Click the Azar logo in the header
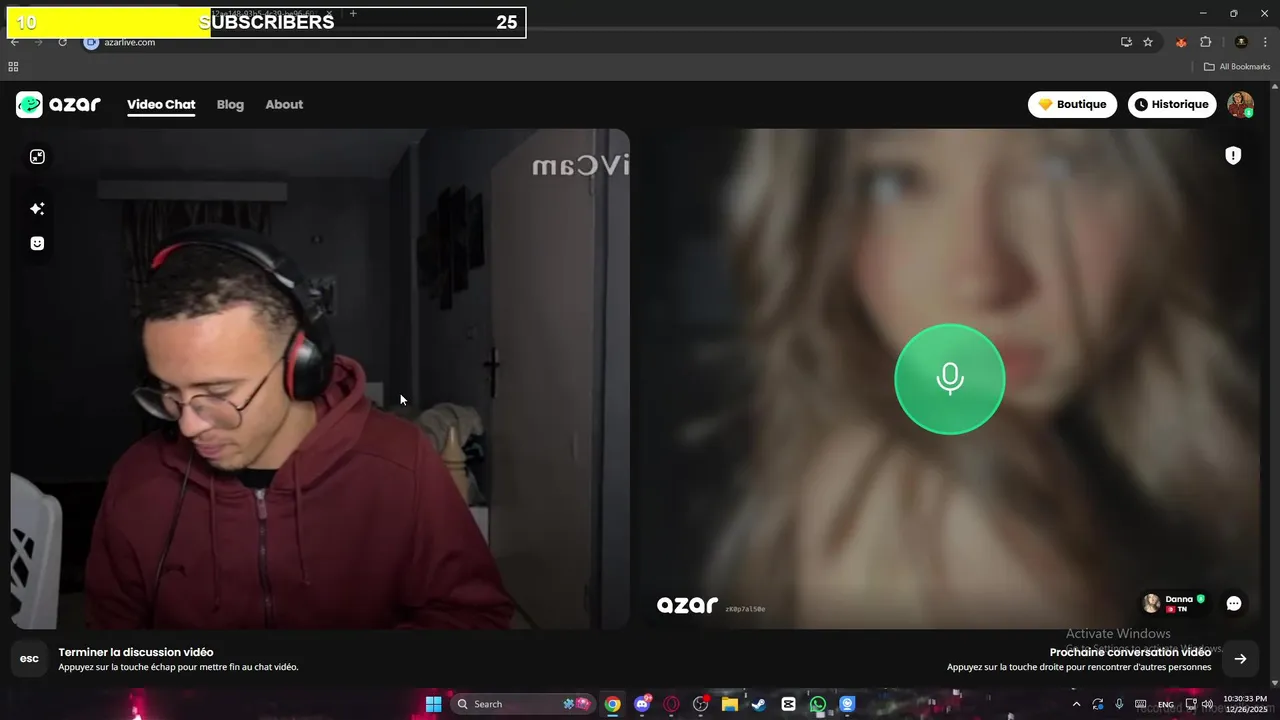Screen dimensions: 1280x720 [x=58, y=104]
